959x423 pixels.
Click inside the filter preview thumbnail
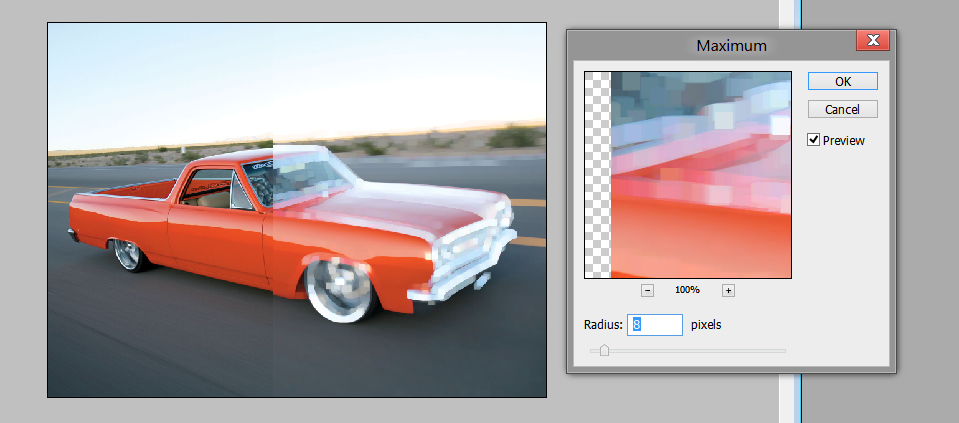[x=688, y=175]
